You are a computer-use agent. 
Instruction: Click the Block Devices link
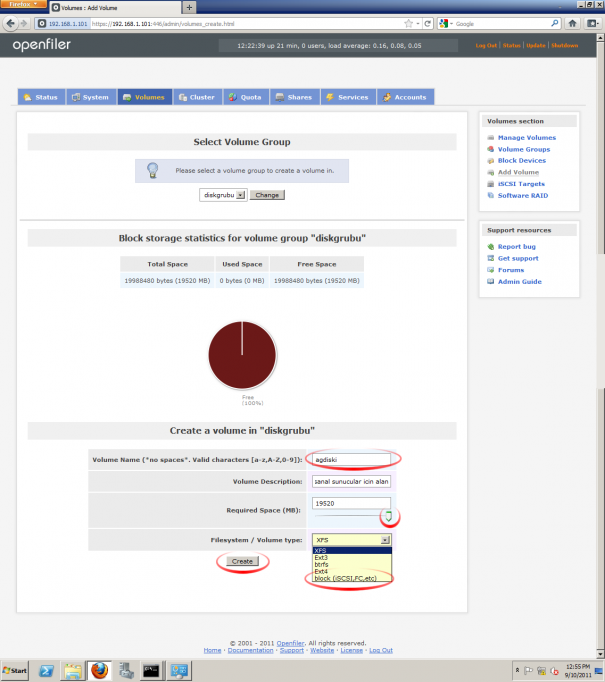point(521,160)
